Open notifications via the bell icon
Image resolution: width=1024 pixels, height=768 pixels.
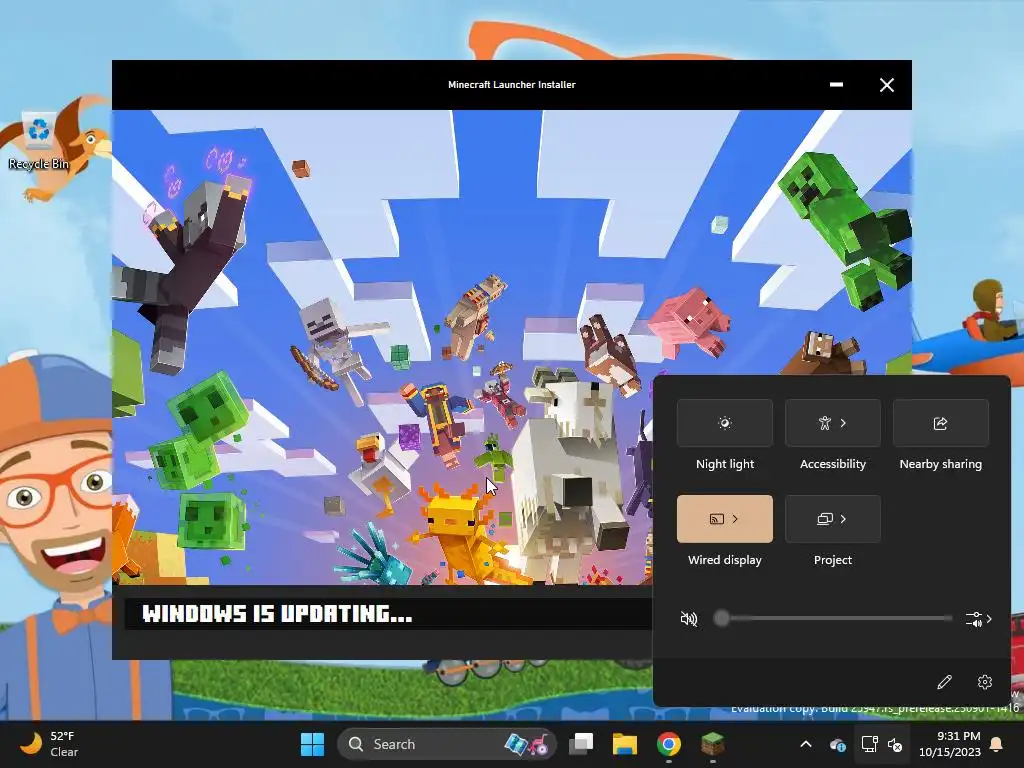[997, 744]
